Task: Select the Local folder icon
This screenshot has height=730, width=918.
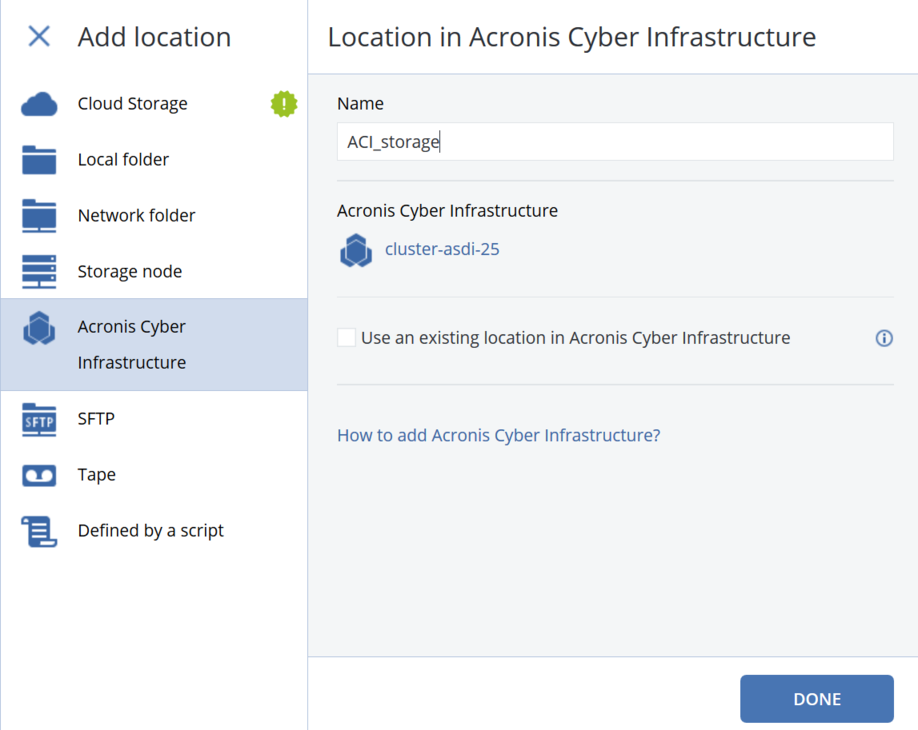Action: (39, 160)
